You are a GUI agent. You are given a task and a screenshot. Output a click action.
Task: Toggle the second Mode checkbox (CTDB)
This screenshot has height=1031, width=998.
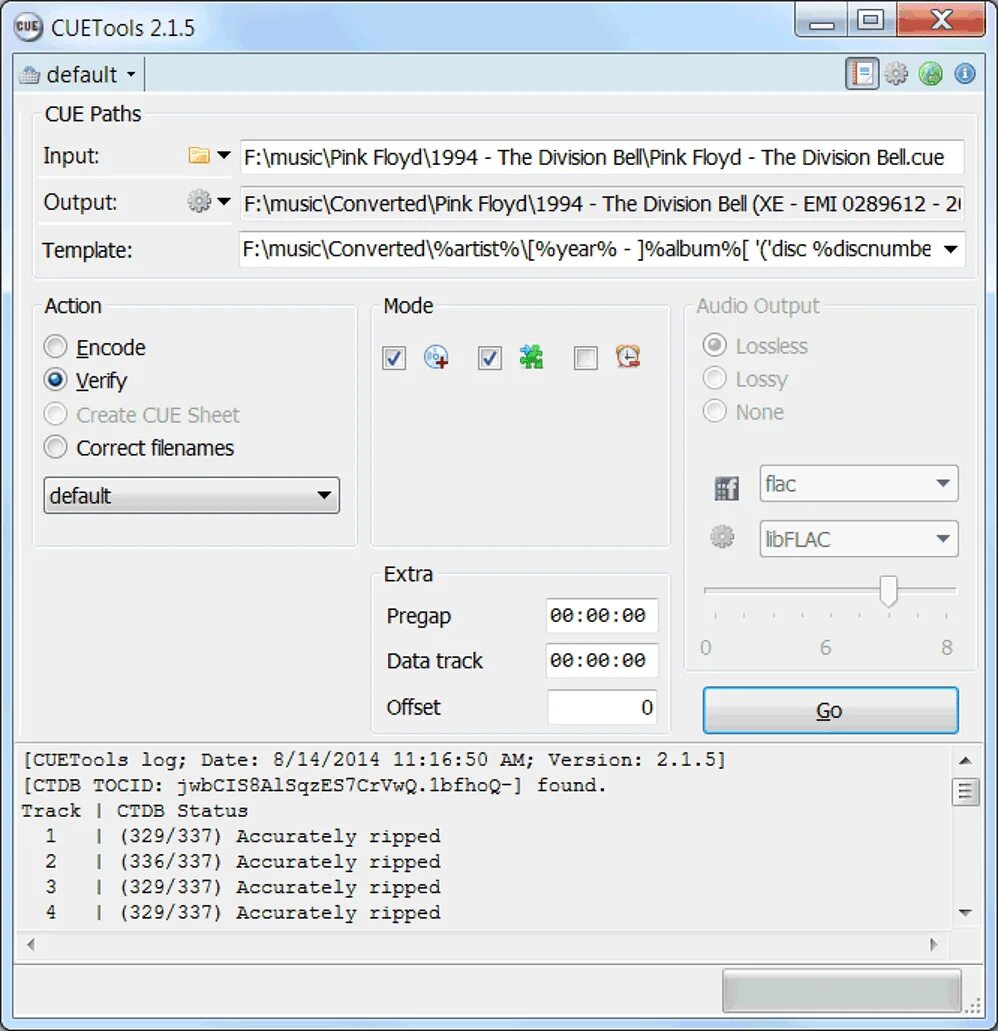pyautogui.click(x=490, y=358)
